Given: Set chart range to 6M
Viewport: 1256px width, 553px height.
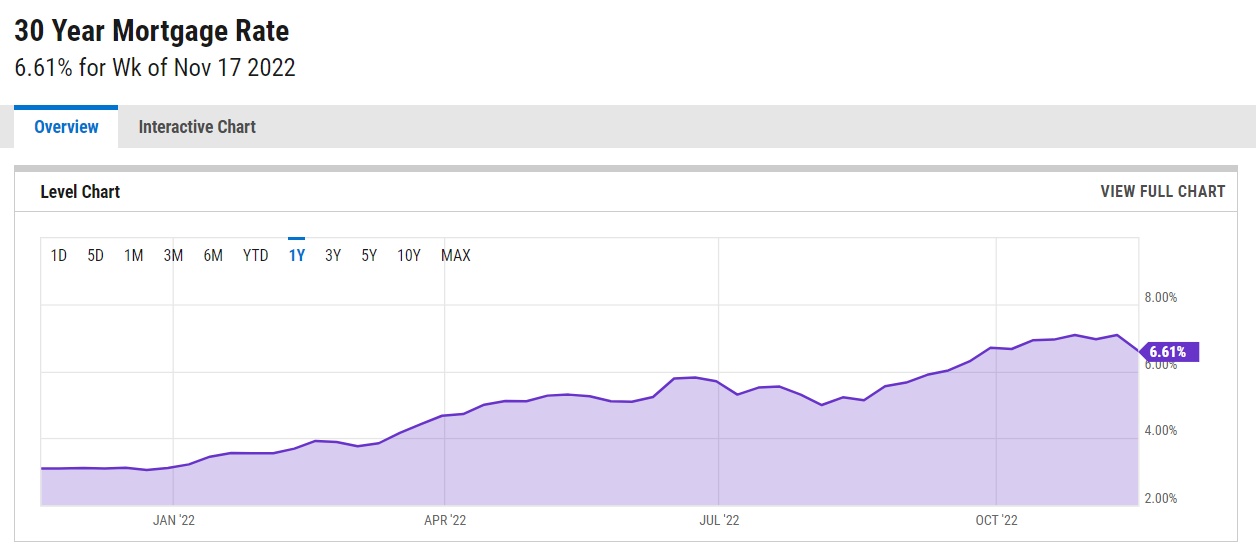Looking at the screenshot, I should click(213, 256).
